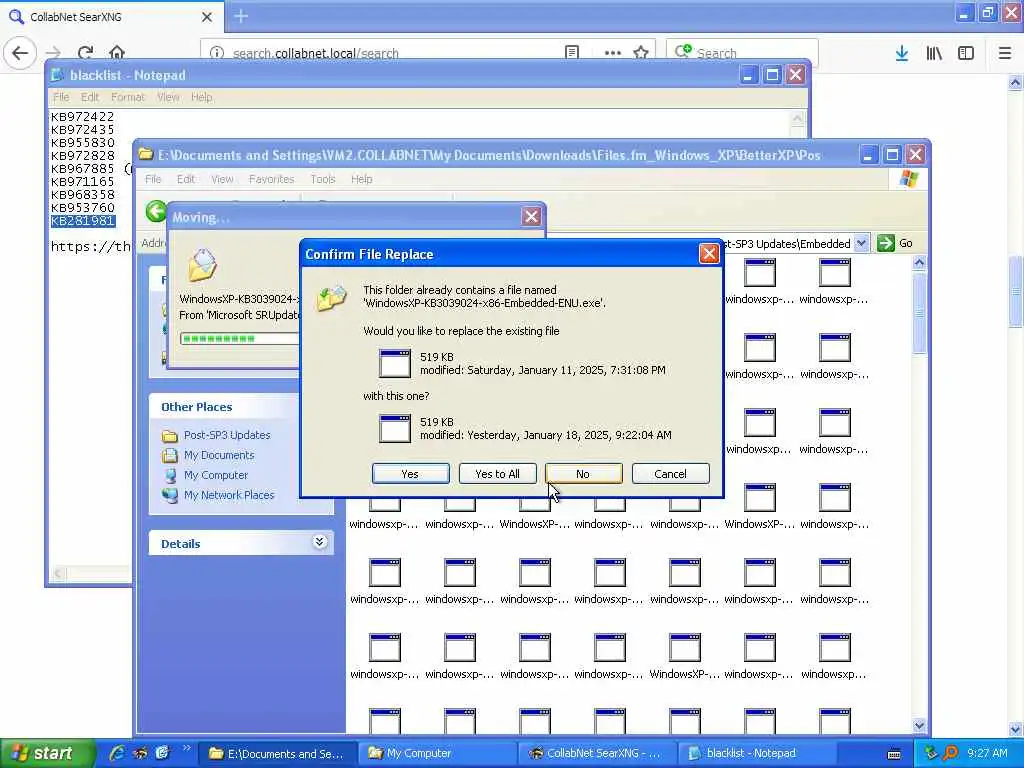Open My Computer in Other Places

(x=216, y=475)
